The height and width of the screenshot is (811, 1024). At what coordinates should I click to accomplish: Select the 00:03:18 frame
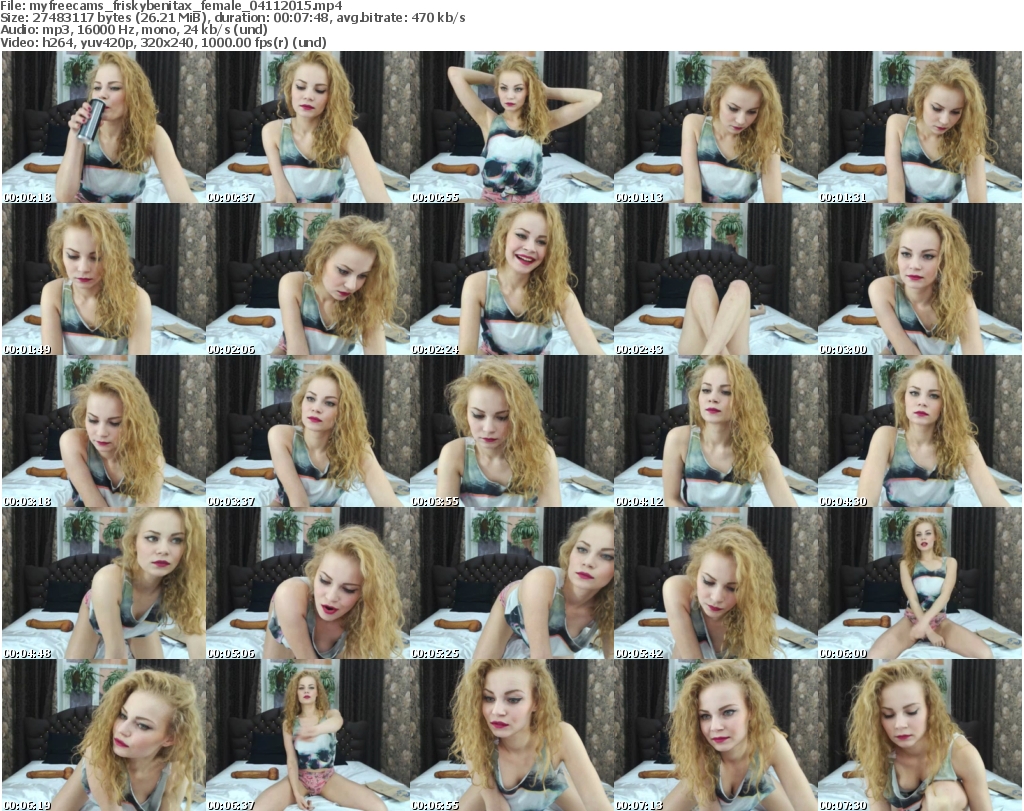point(104,431)
